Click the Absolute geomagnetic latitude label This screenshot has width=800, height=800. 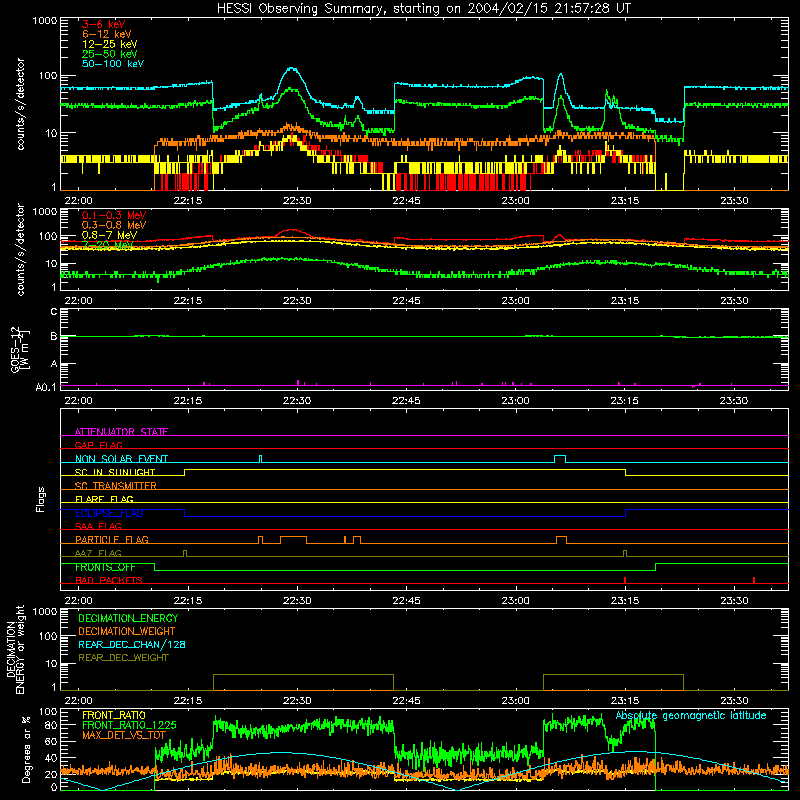(691, 715)
